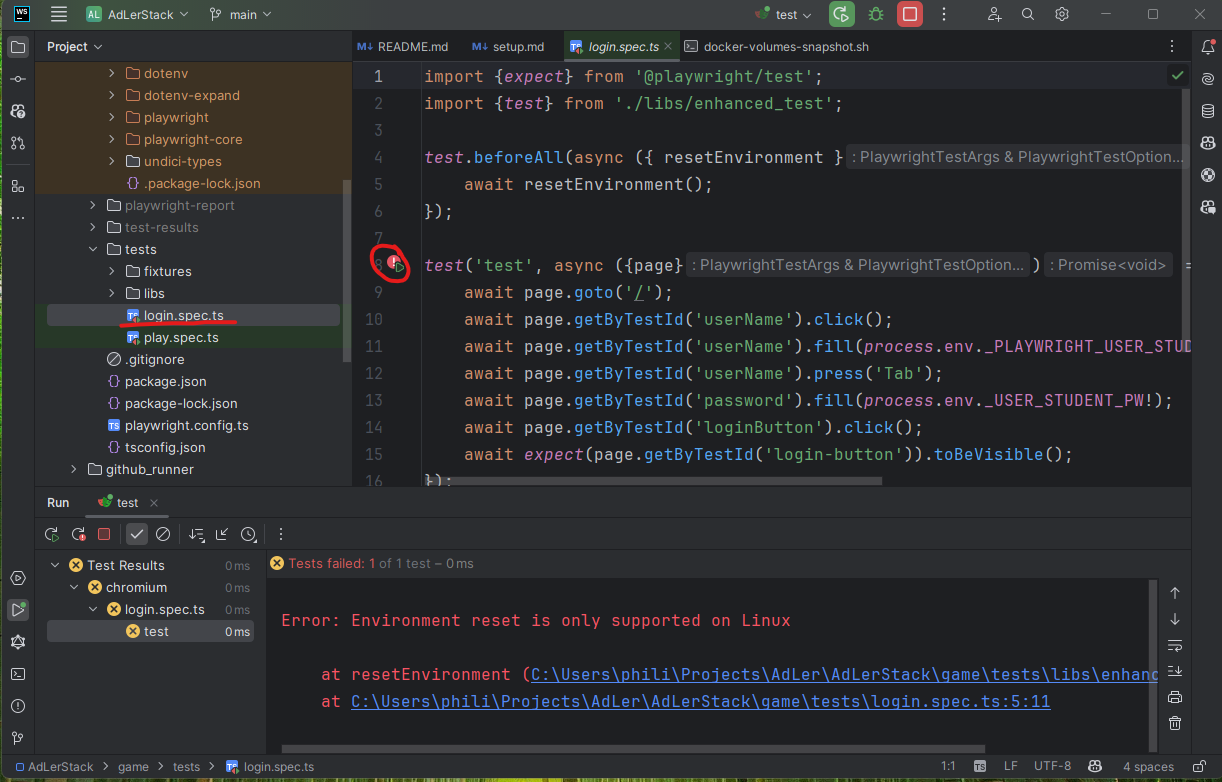Collapse the chromium node in test results
1222x782 pixels.
(x=75, y=588)
